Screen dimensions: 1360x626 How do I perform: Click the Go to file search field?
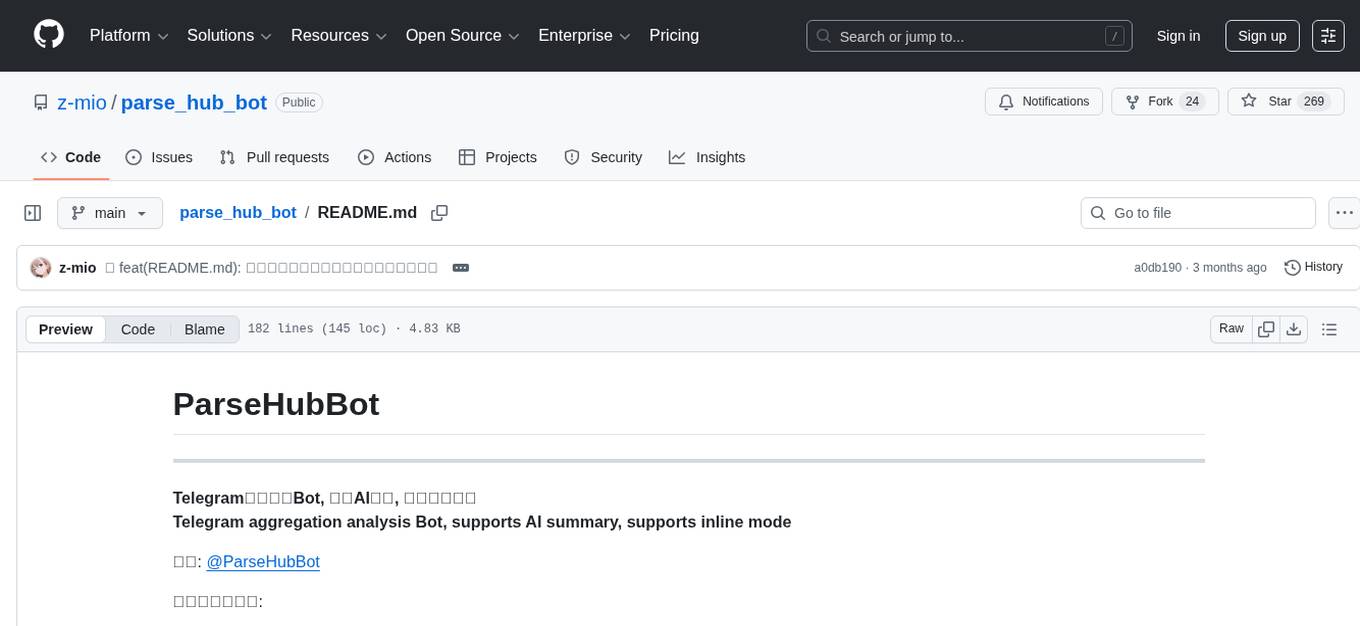1197,212
